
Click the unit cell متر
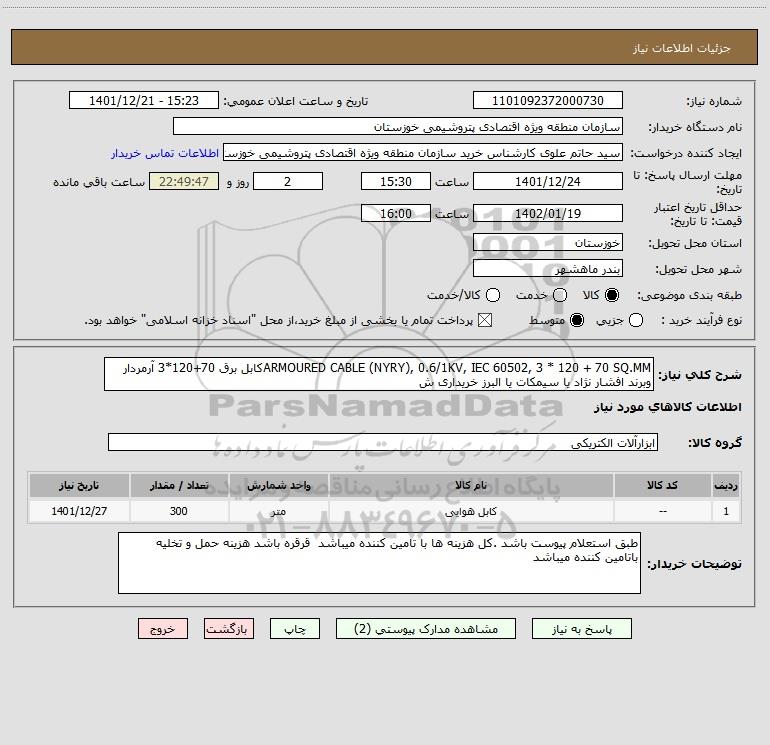pyautogui.click(x=278, y=511)
